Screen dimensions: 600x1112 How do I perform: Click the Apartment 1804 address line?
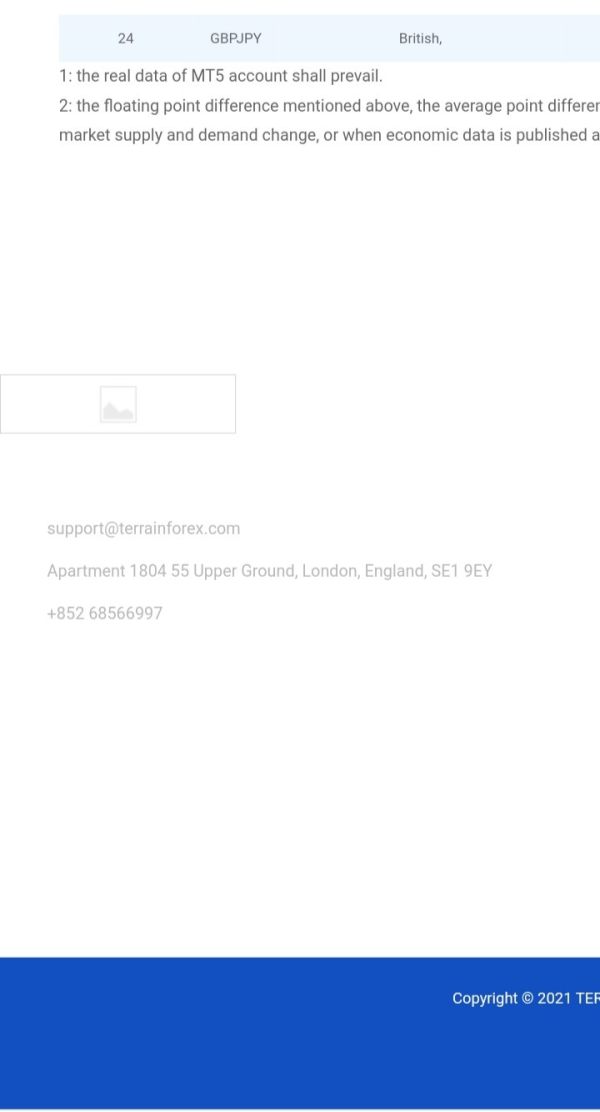270,571
